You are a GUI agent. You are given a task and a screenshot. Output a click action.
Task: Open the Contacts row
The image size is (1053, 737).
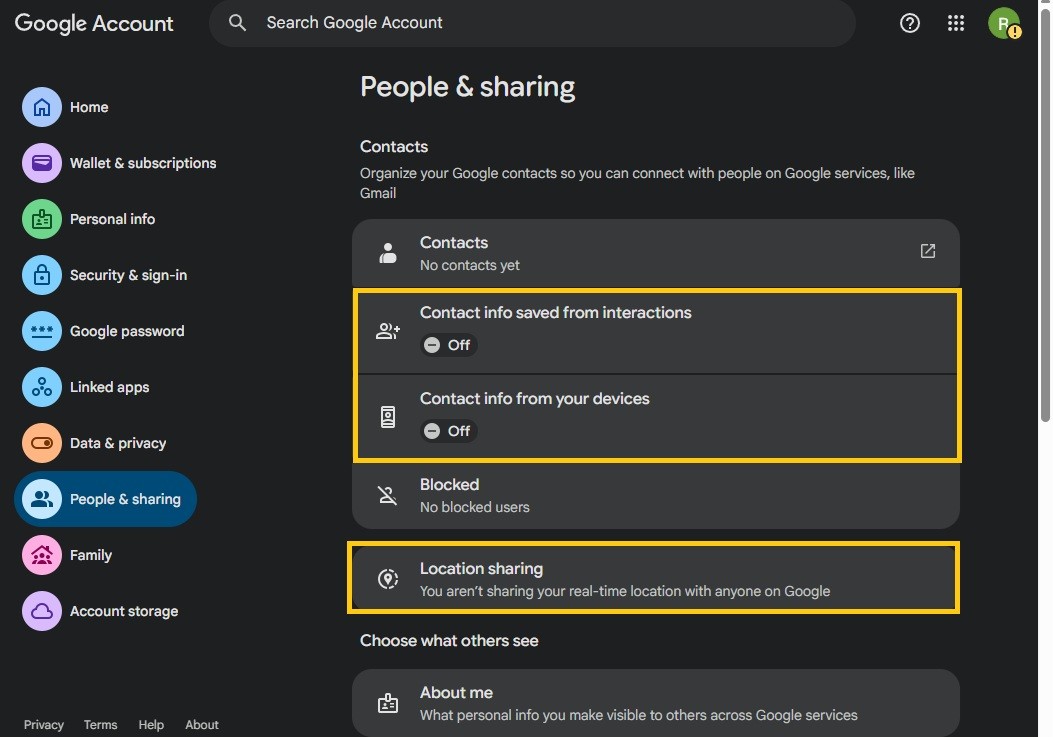[x=655, y=253]
